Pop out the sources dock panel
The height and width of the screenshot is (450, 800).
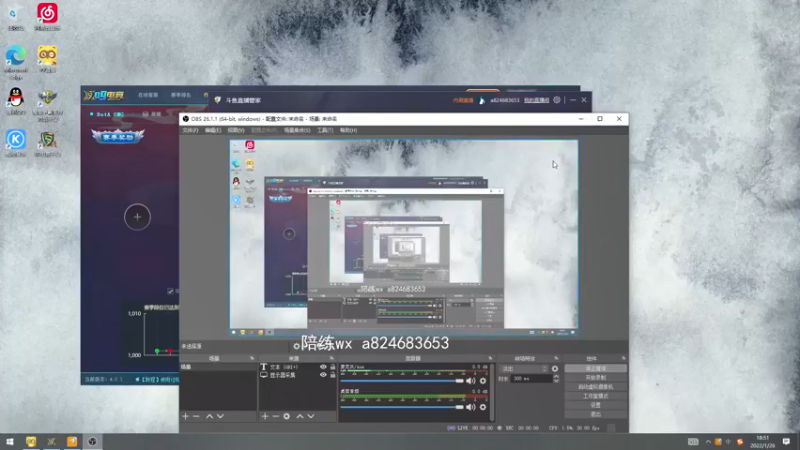pos(332,358)
